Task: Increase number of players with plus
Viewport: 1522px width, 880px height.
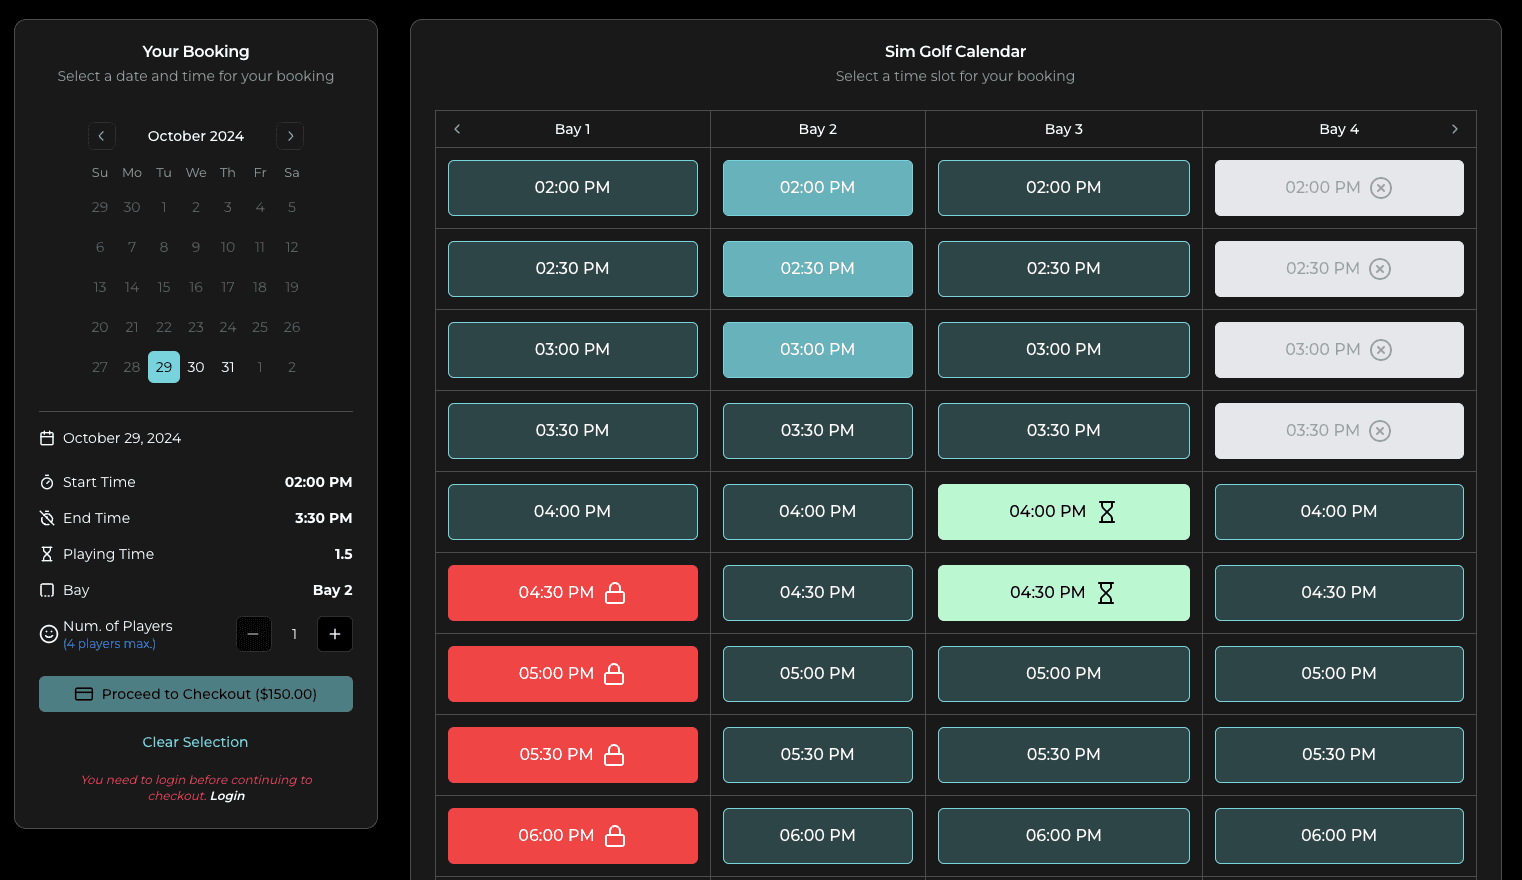Action: tap(335, 634)
